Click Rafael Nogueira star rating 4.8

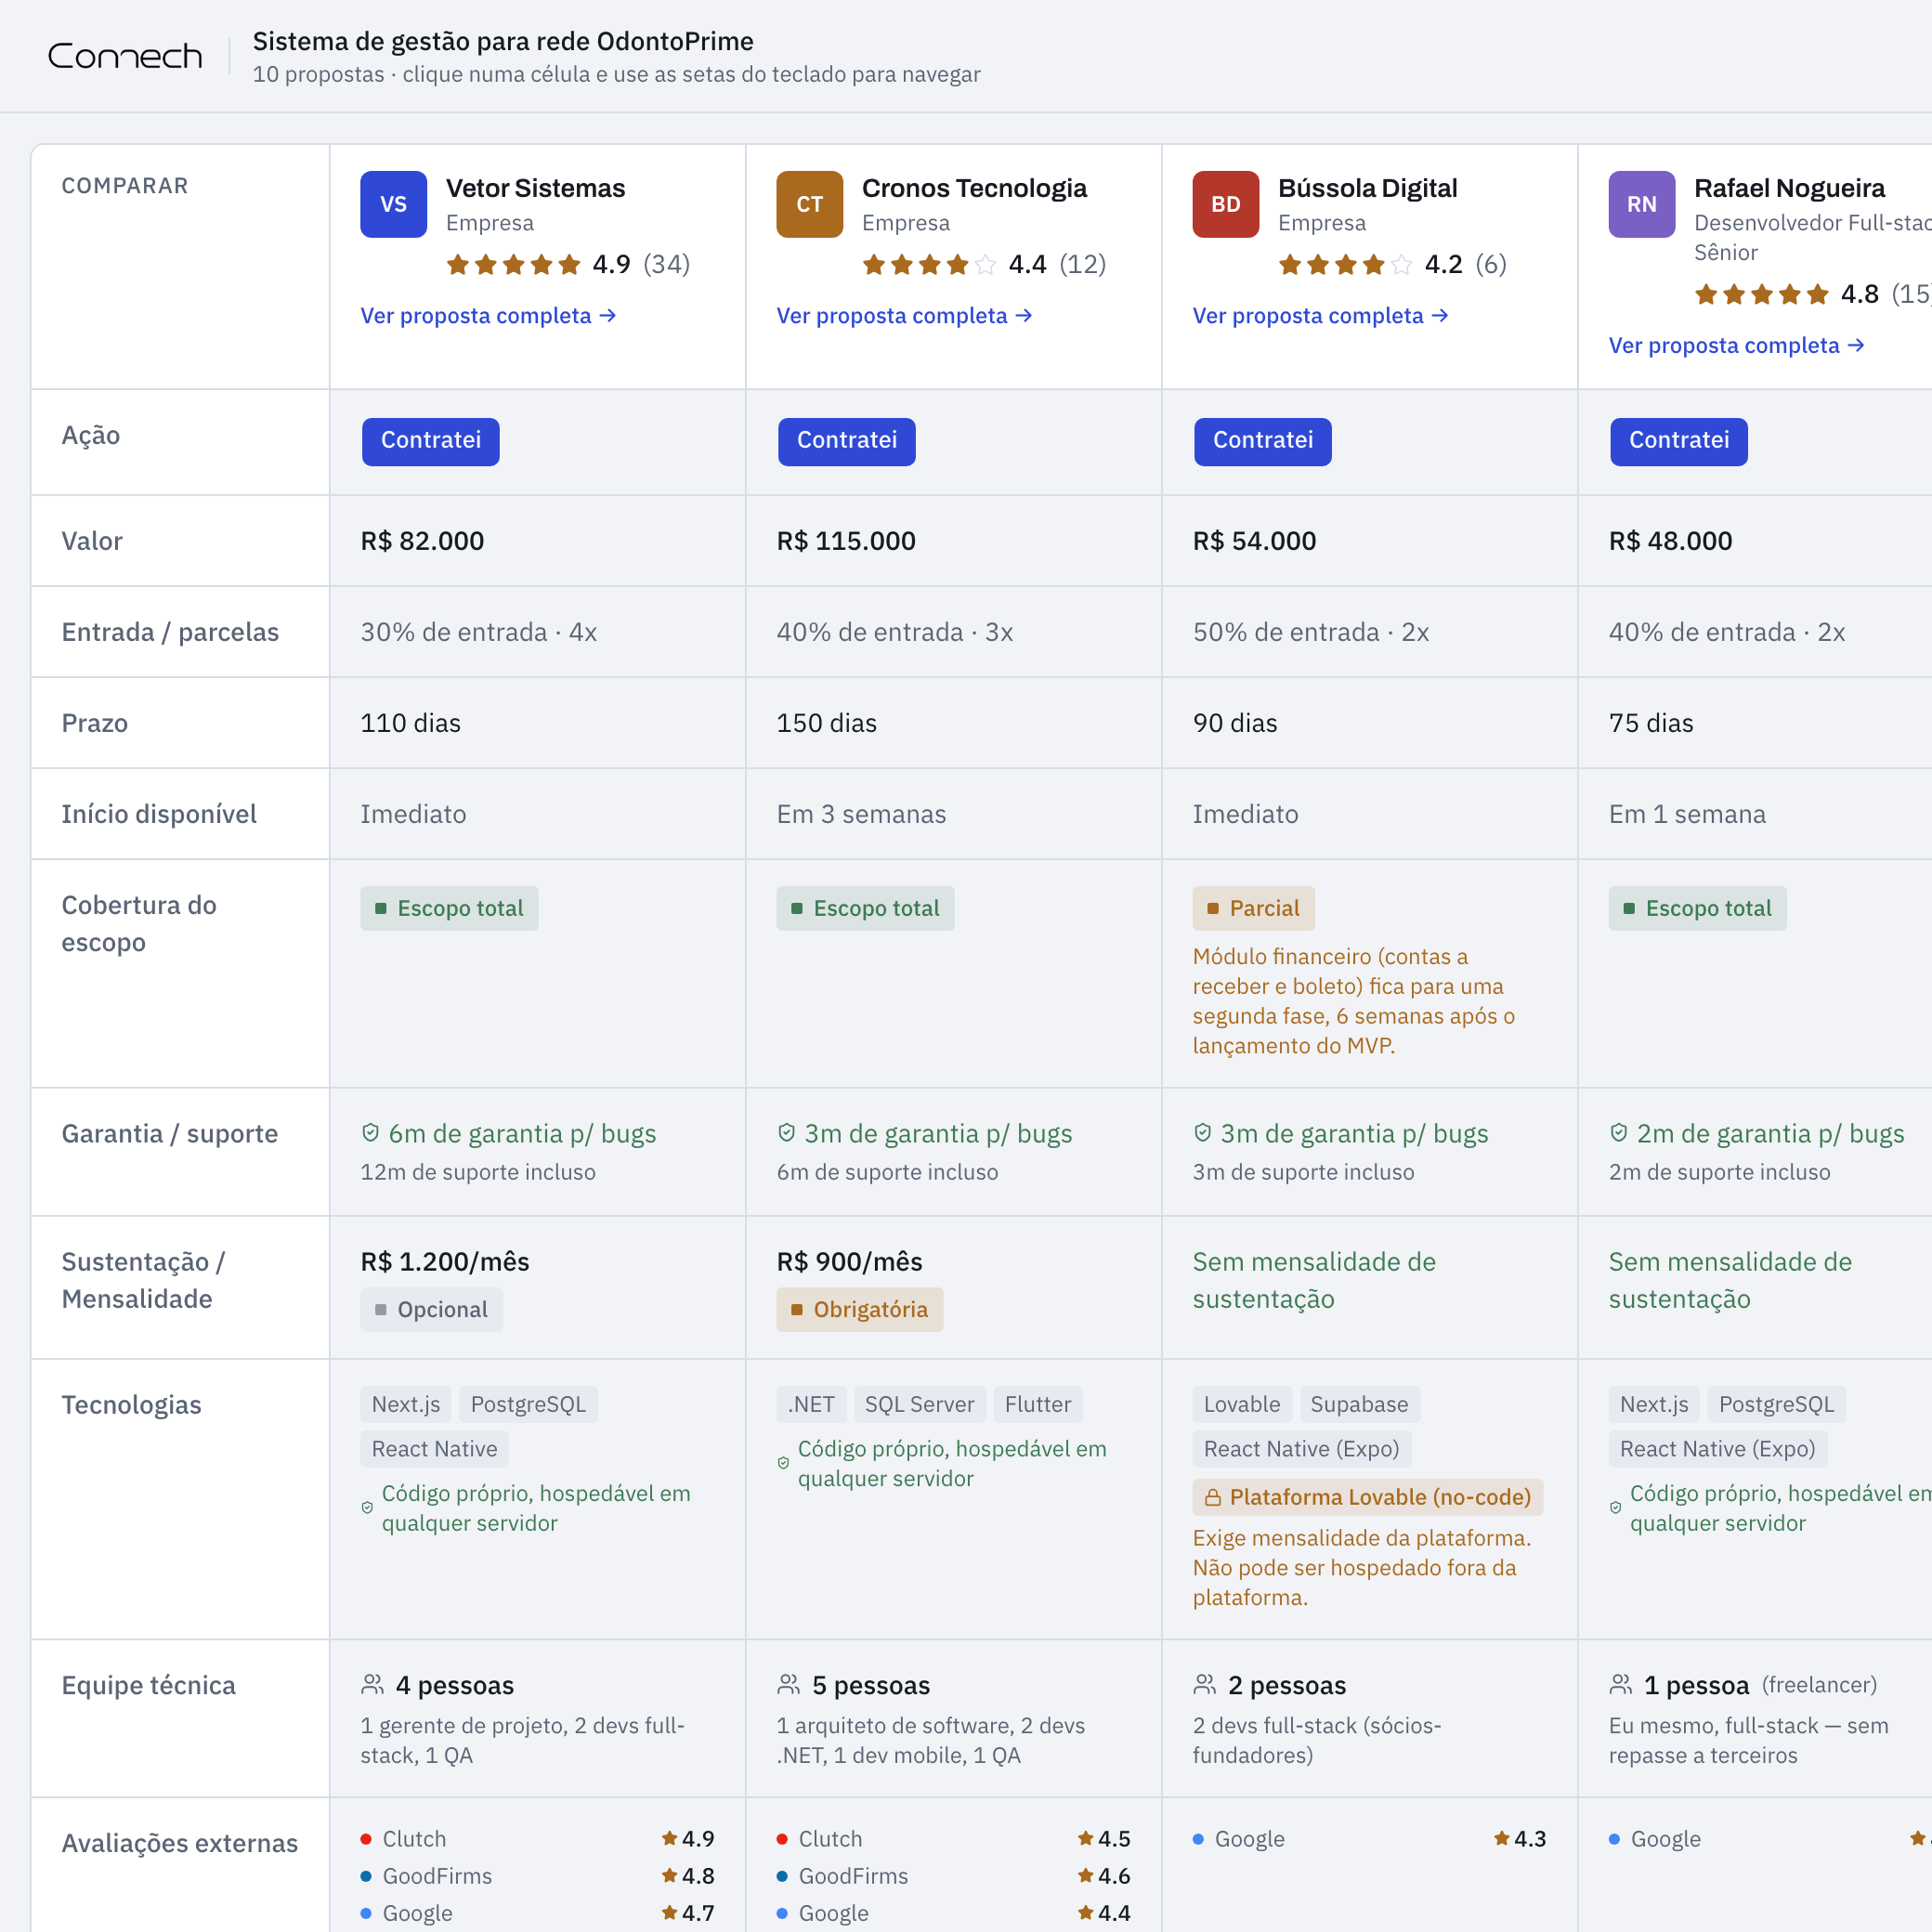[1812, 294]
